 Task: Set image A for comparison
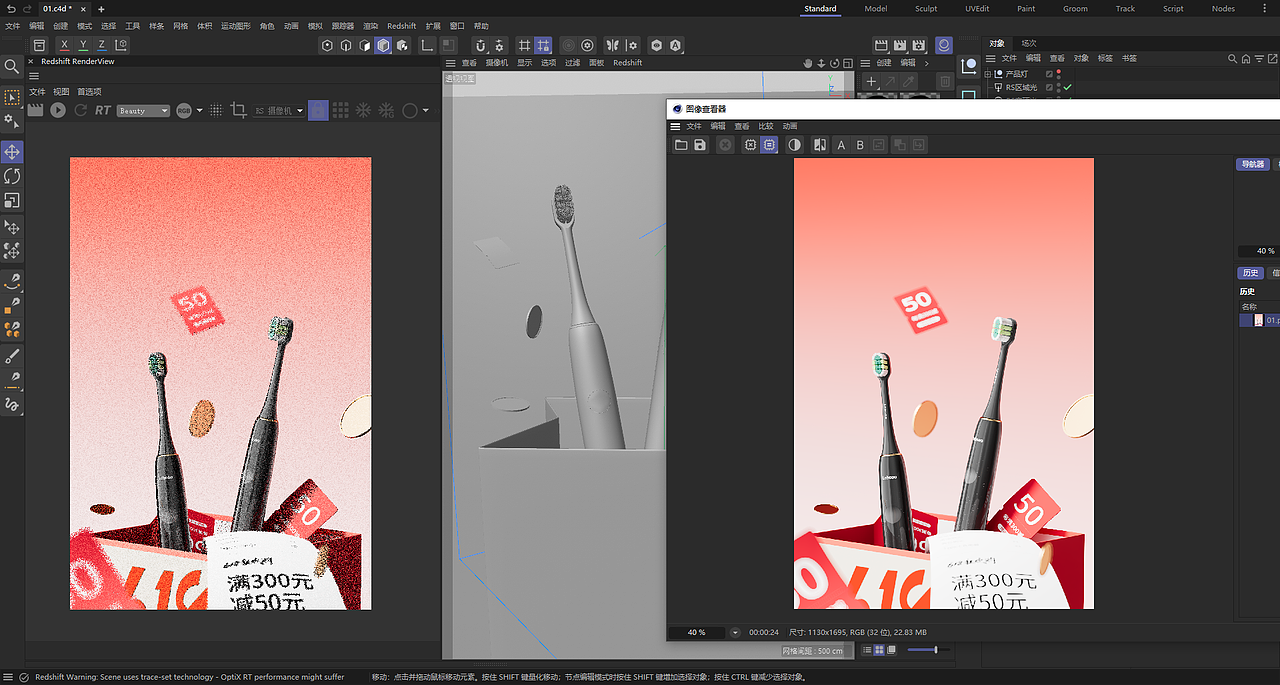841,145
